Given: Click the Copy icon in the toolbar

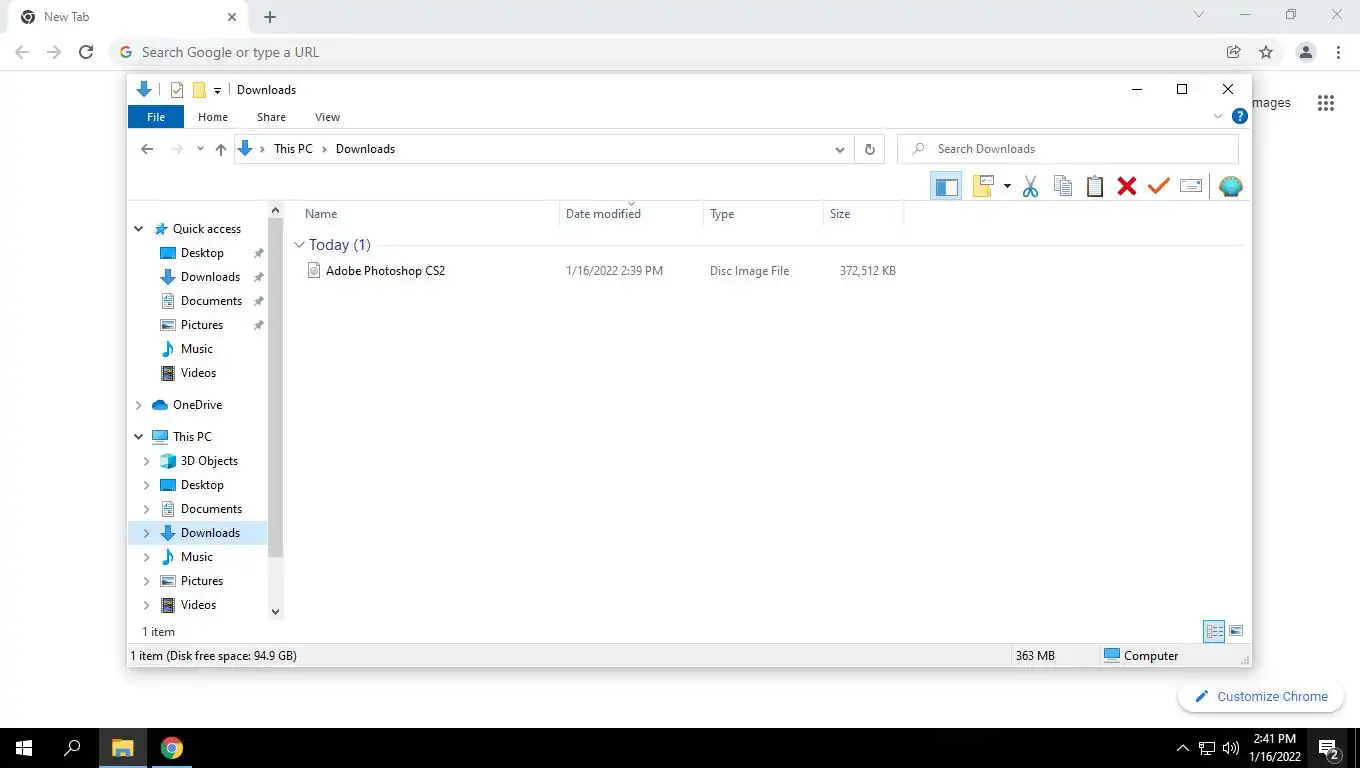Looking at the screenshot, I should pyautogui.click(x=1063, y=186).
